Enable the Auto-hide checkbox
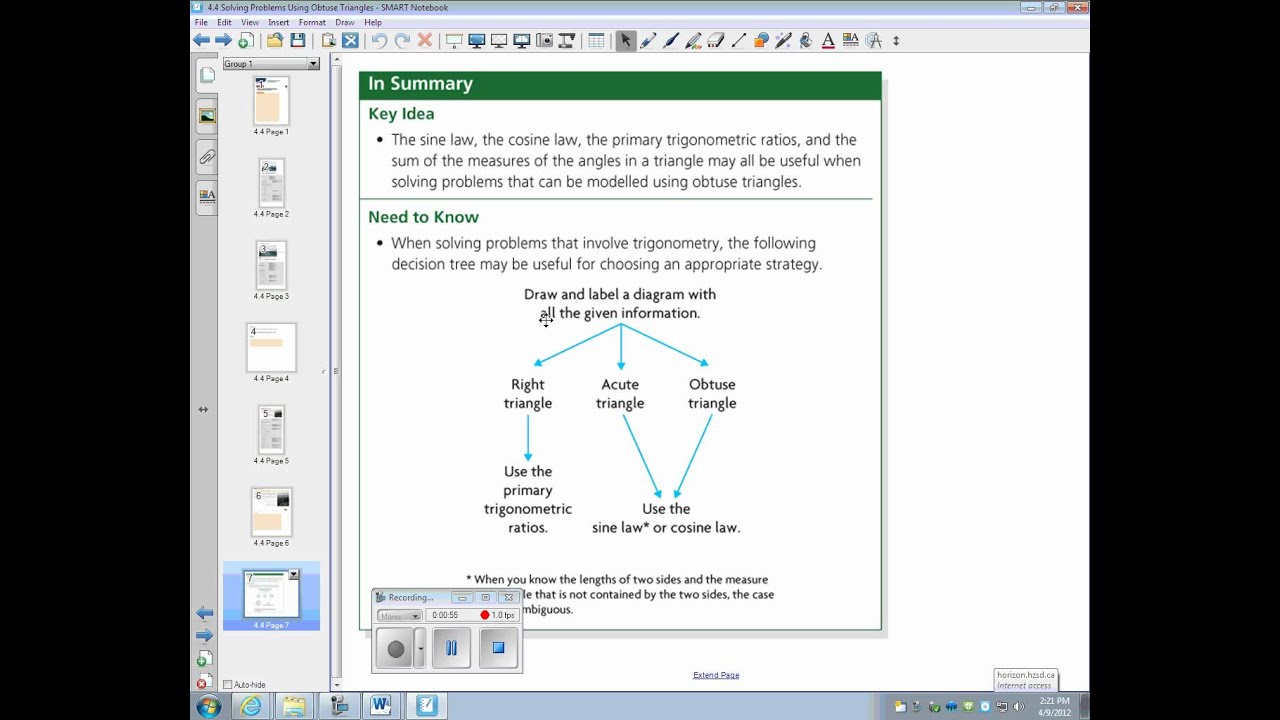This screenshot has height=720, width=1280. [228, 685]
